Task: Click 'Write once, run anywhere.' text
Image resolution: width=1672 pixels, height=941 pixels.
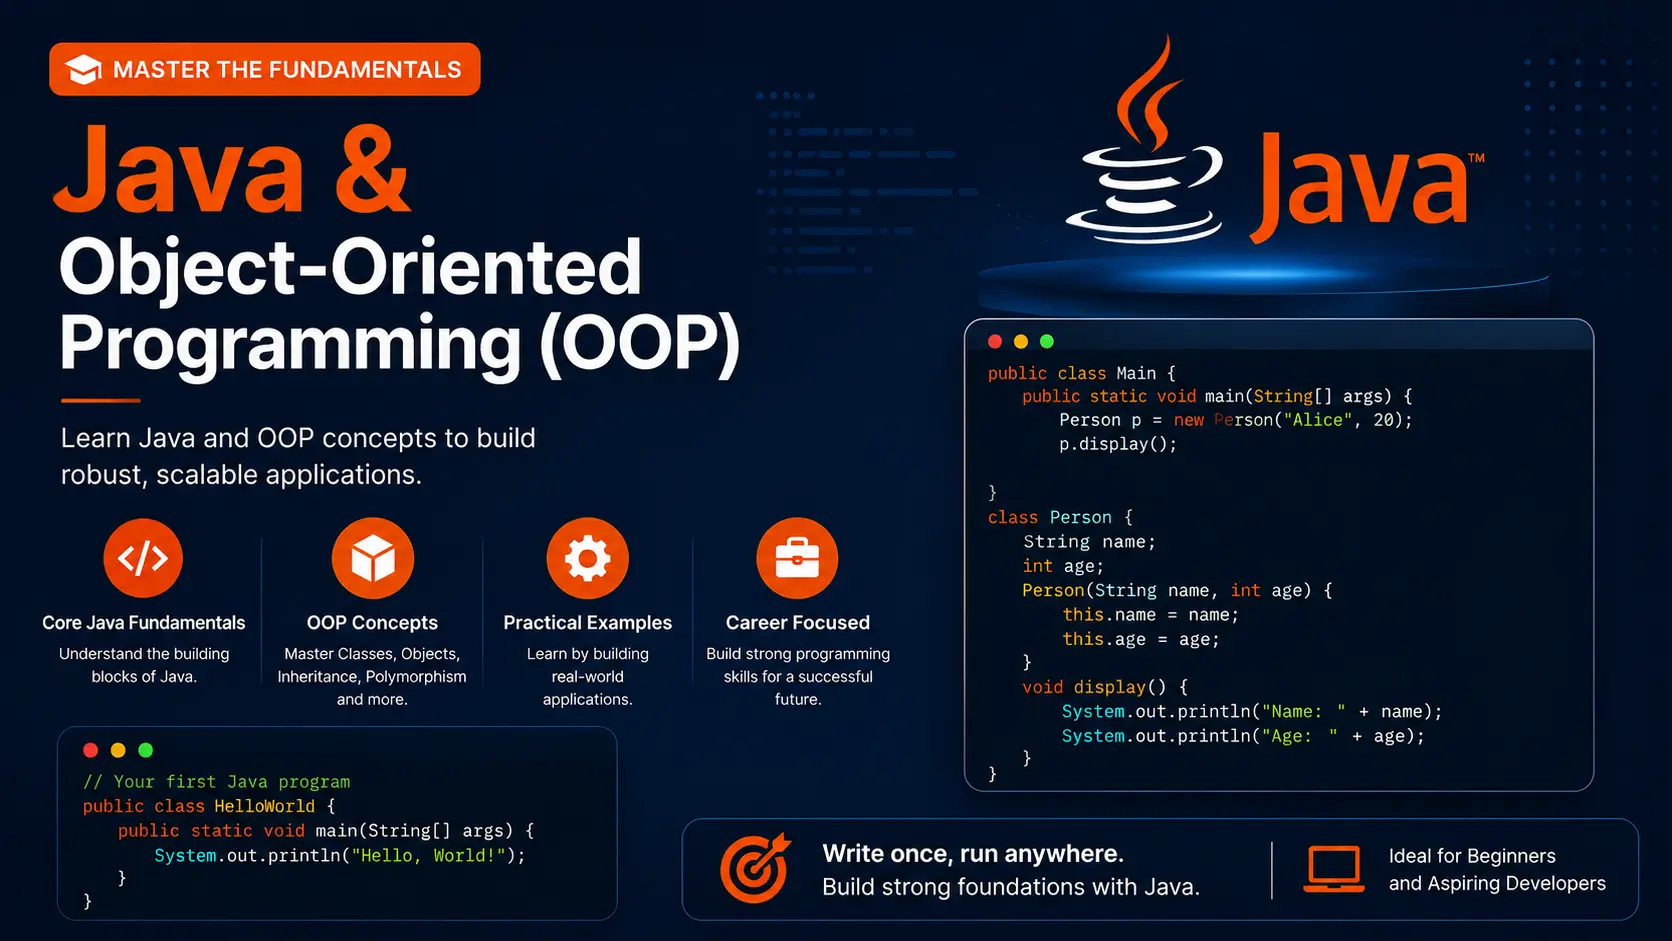Action: (x=973, y=854)
